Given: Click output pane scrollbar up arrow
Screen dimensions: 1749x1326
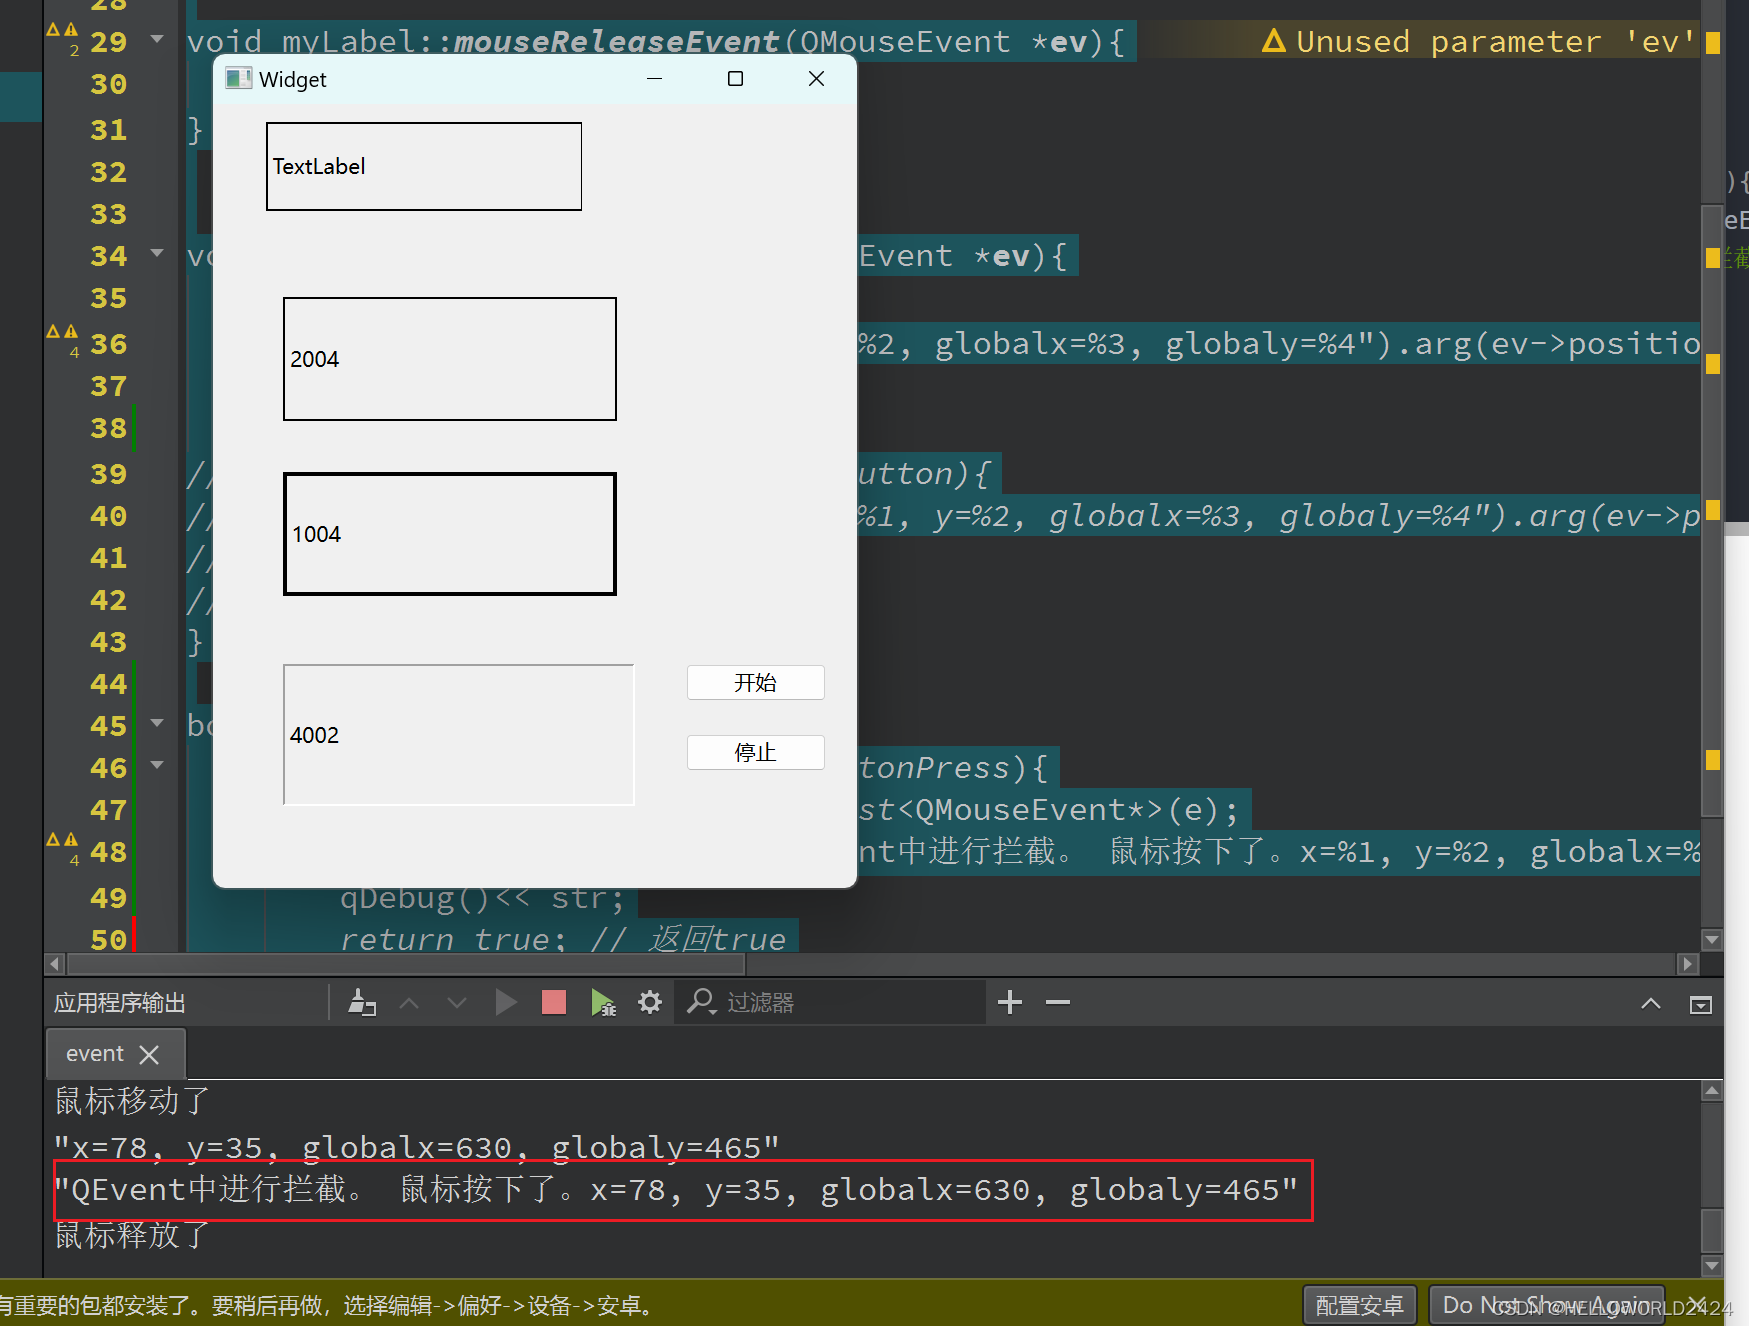Looking at the screenshot, I should (x=1711, y=1091).
